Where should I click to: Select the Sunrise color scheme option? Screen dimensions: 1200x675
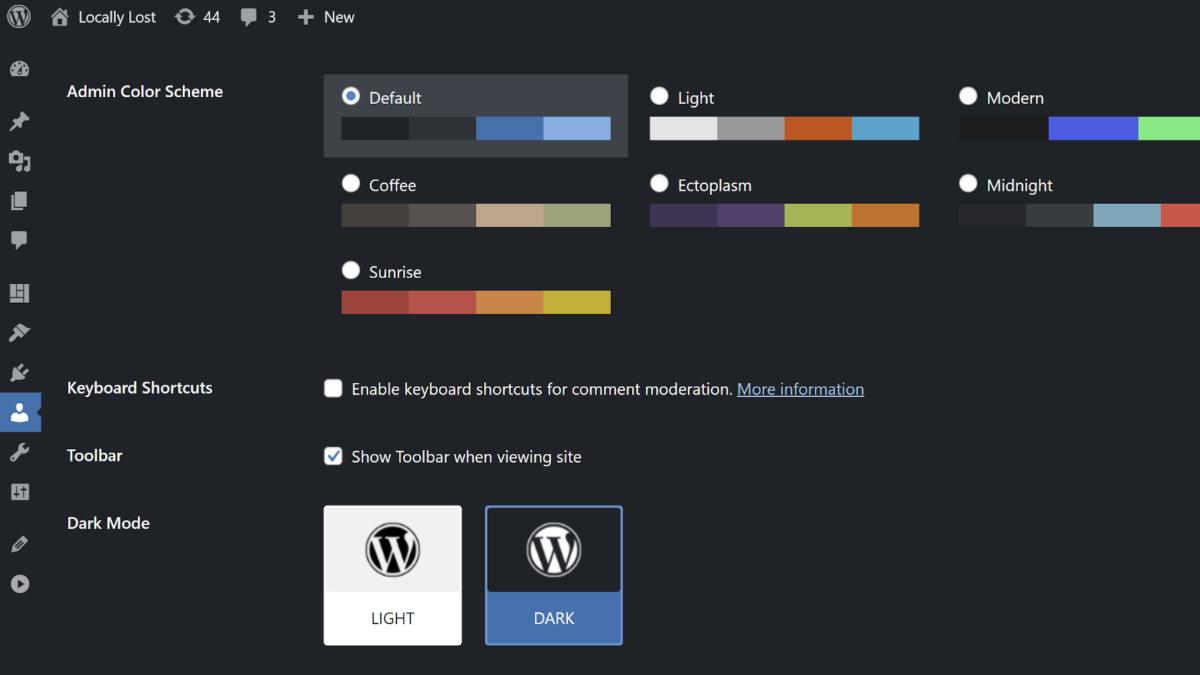[351, 271]
